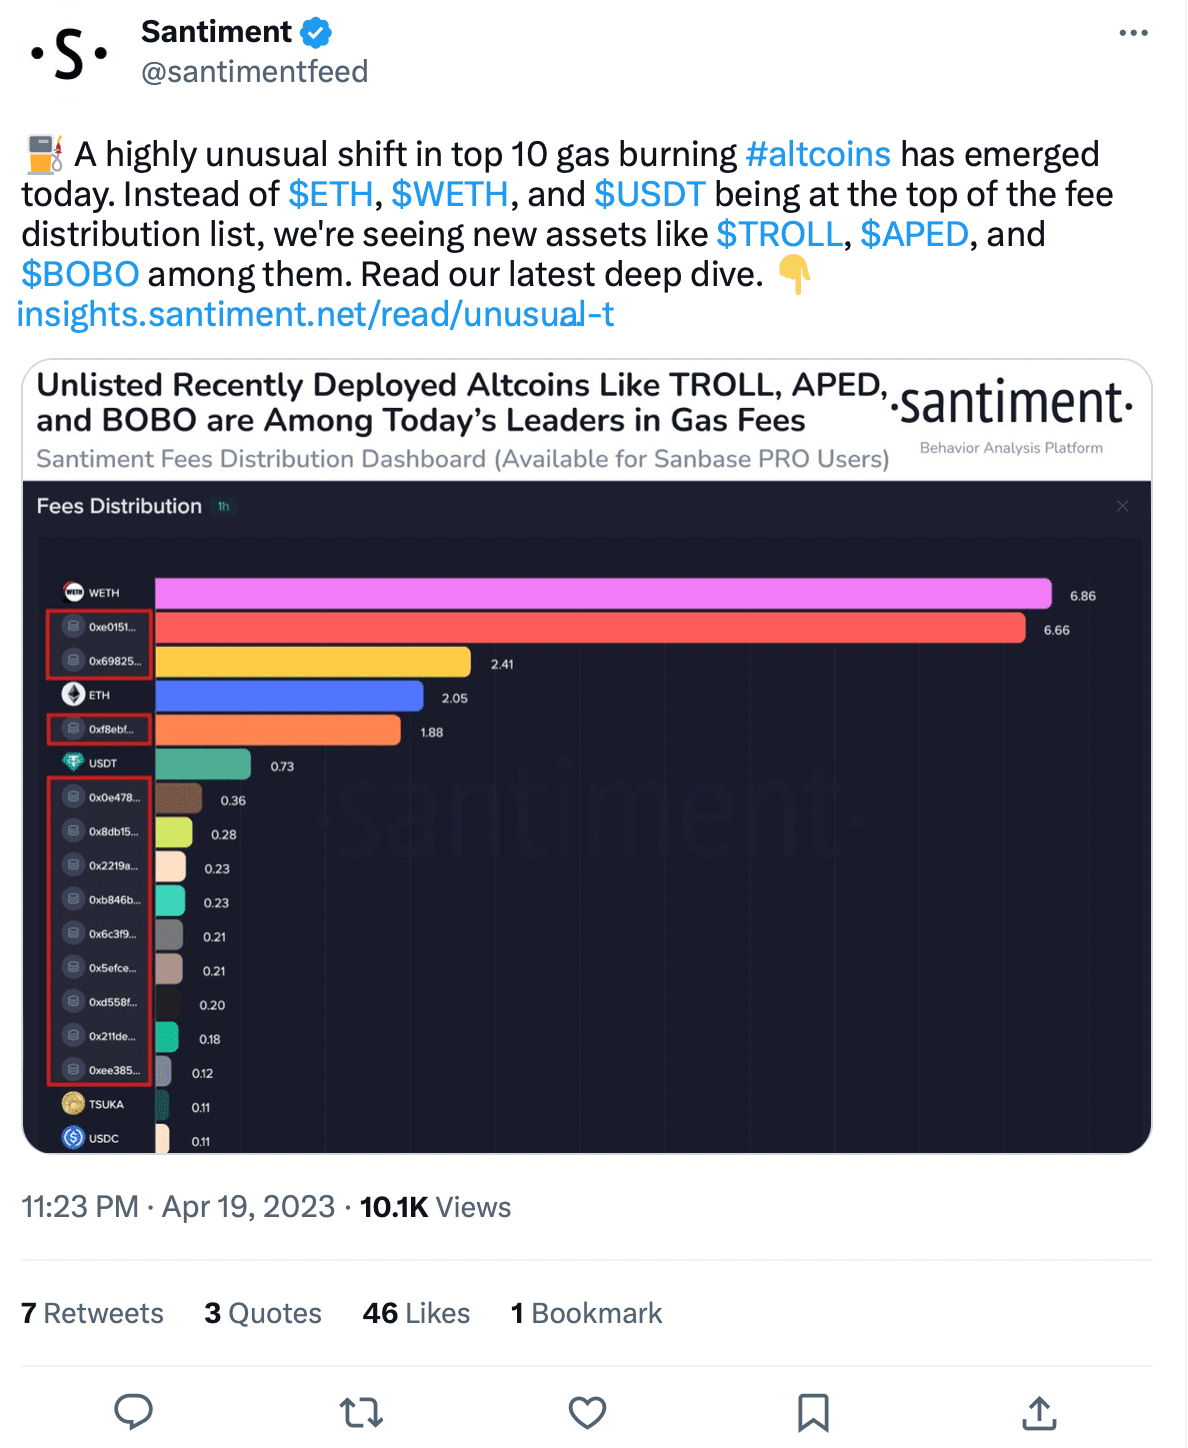Show the 46 Likes list
This screenshot has width=1188, height=1448.
pos(416,1313)
